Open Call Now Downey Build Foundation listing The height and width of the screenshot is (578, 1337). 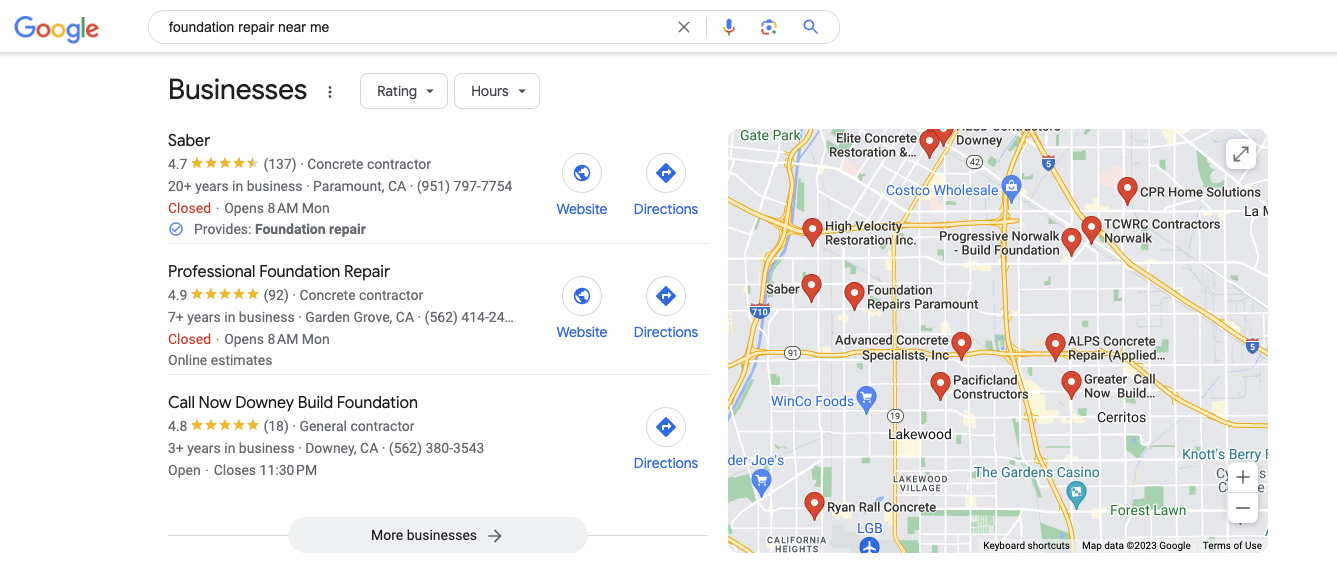(x=293, y=402)
